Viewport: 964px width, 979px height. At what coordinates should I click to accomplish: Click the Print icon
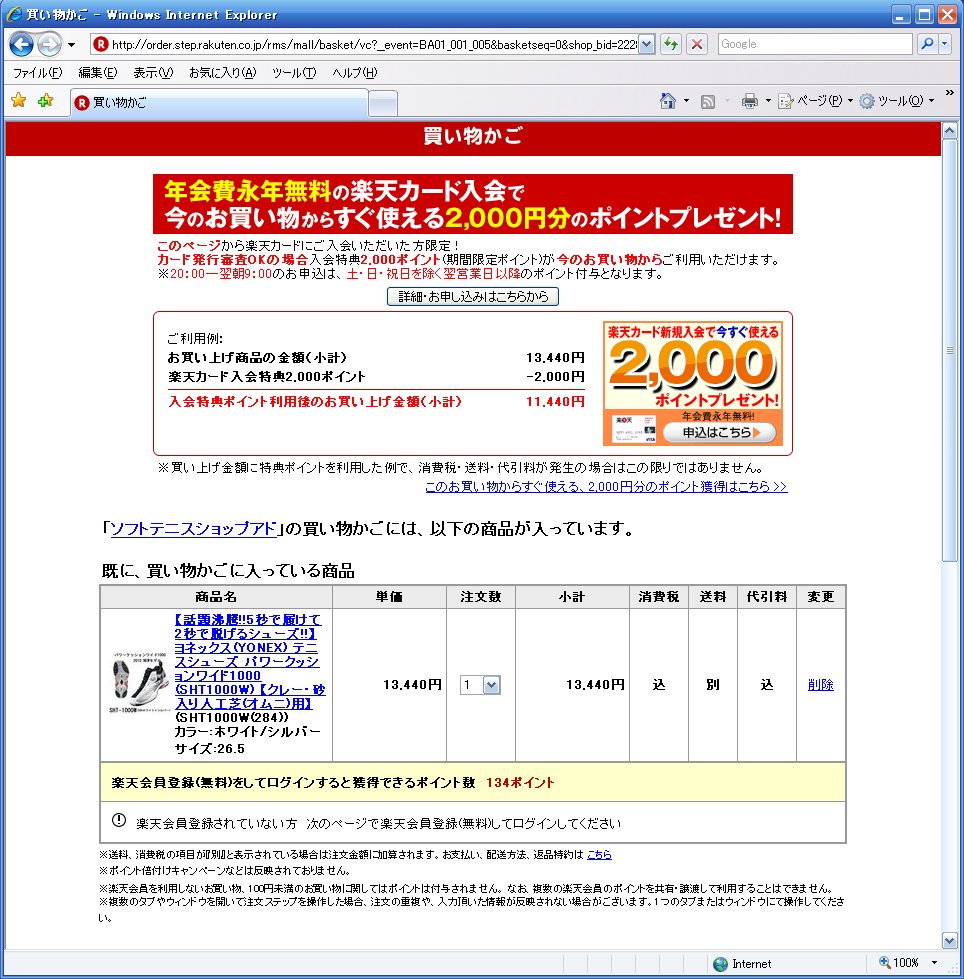tap(750, 101)
